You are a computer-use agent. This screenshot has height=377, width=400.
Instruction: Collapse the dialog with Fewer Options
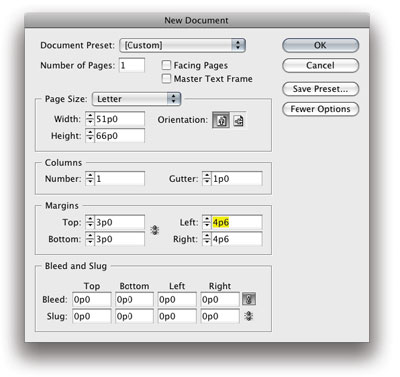coord(320,109)
